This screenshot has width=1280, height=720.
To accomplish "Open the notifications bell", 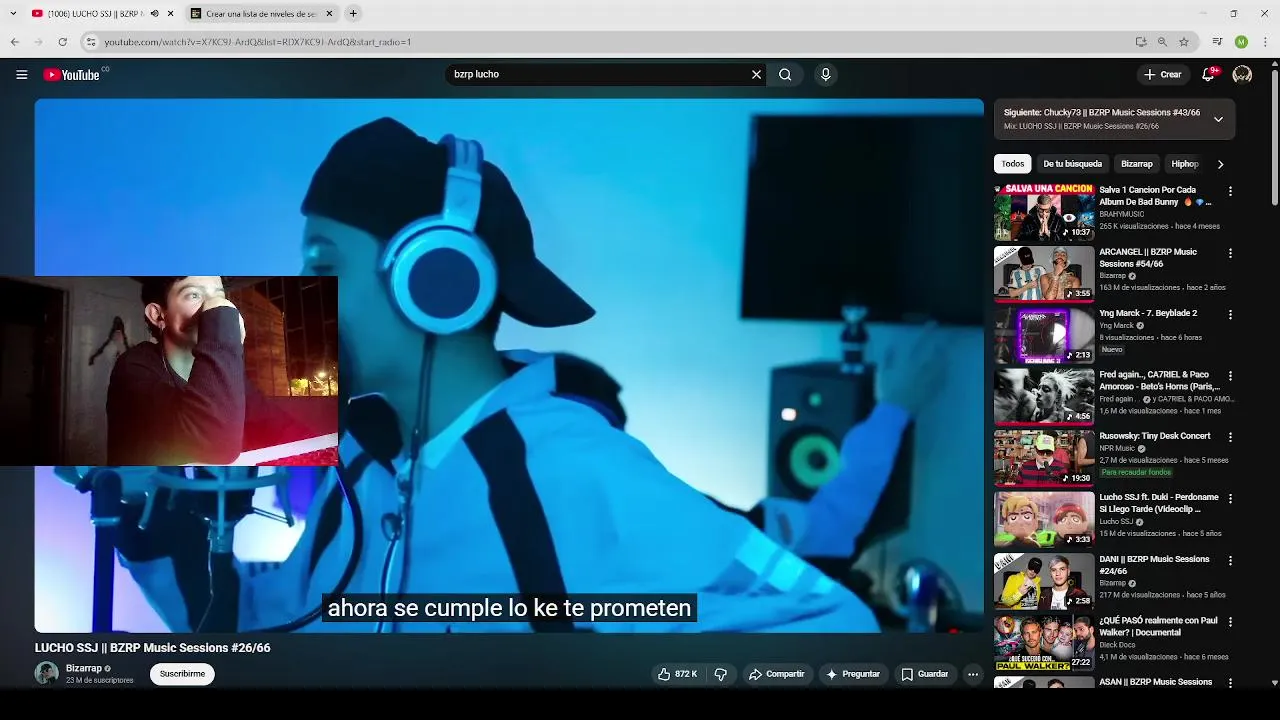I will tap(1208, 74).
